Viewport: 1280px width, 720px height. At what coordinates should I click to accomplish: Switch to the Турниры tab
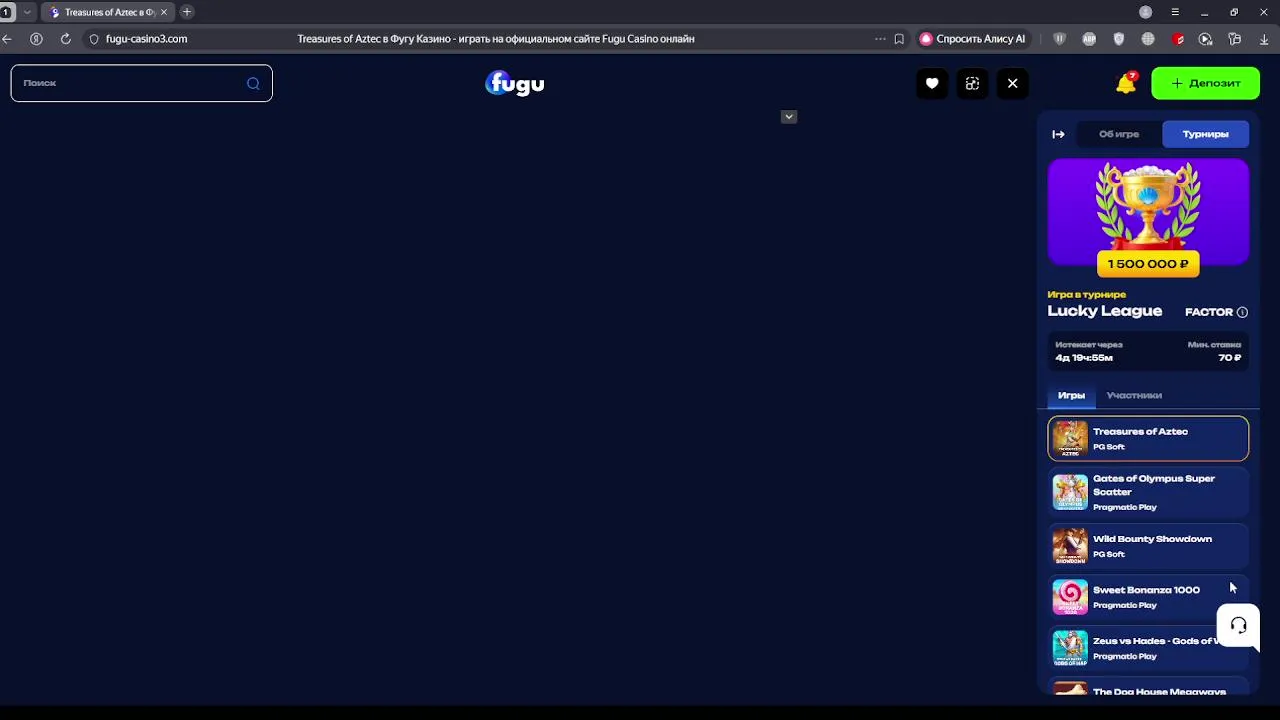pos(1205,134)
